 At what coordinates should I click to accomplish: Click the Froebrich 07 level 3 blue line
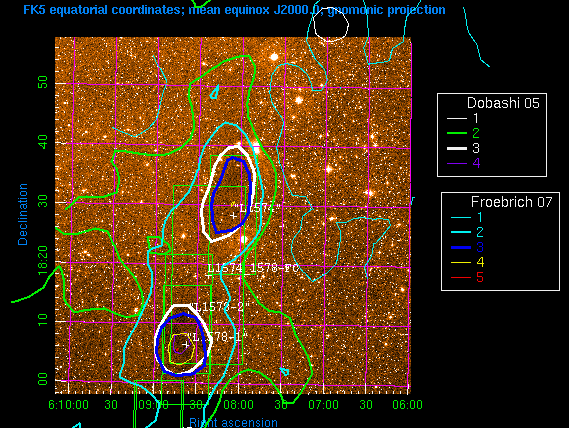coord(461,247)
